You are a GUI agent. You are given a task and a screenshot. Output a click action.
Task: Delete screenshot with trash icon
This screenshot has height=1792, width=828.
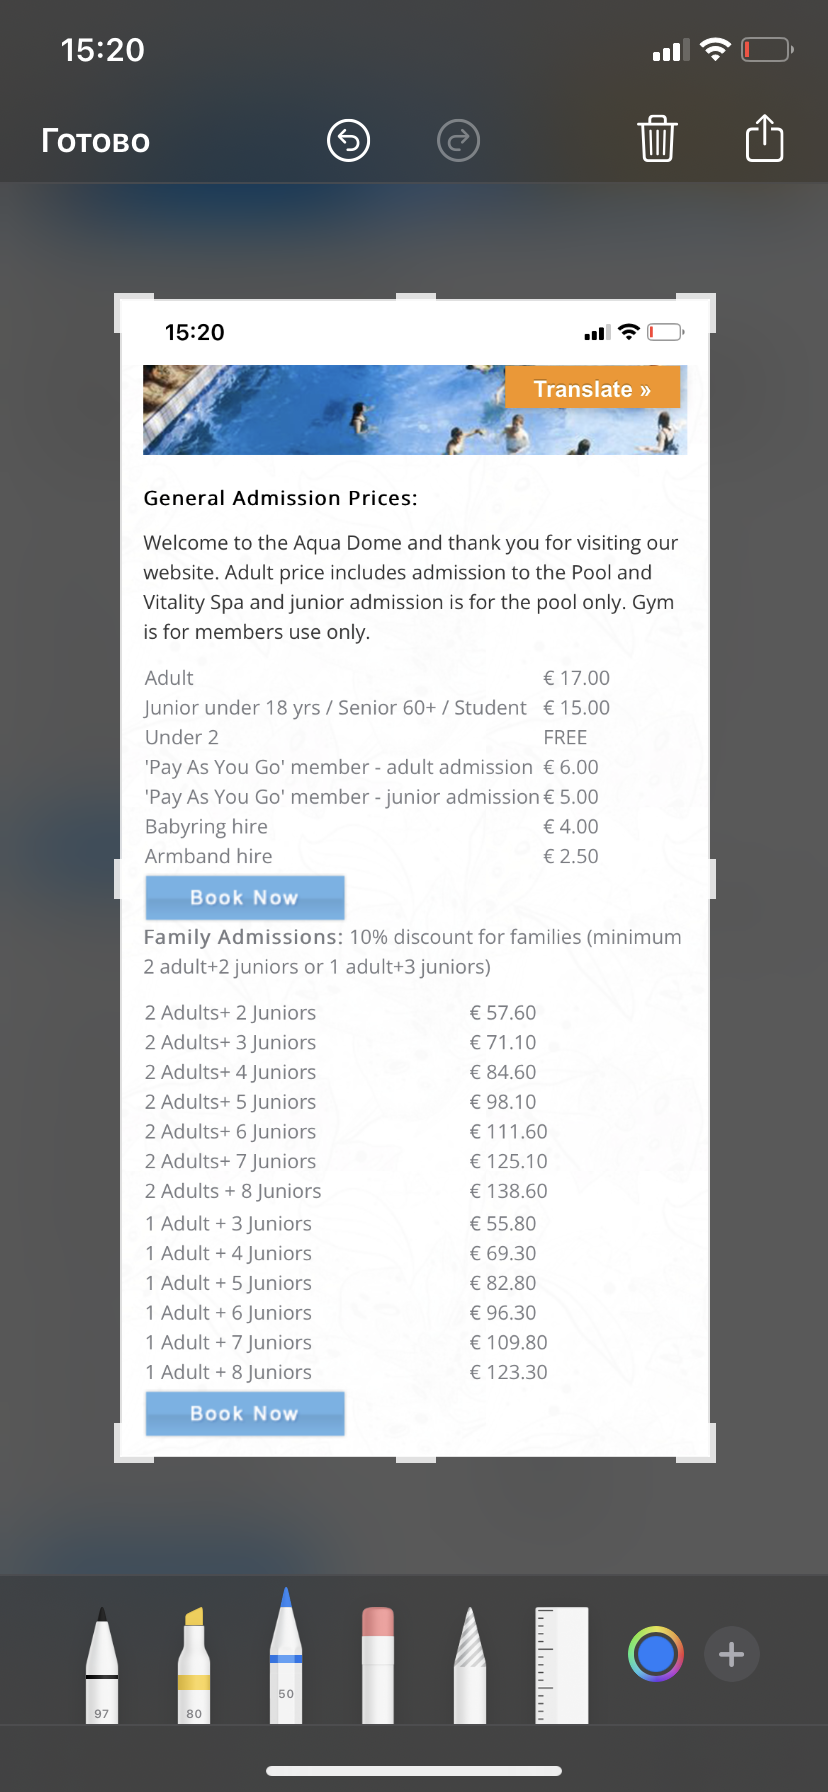(657, 138)
